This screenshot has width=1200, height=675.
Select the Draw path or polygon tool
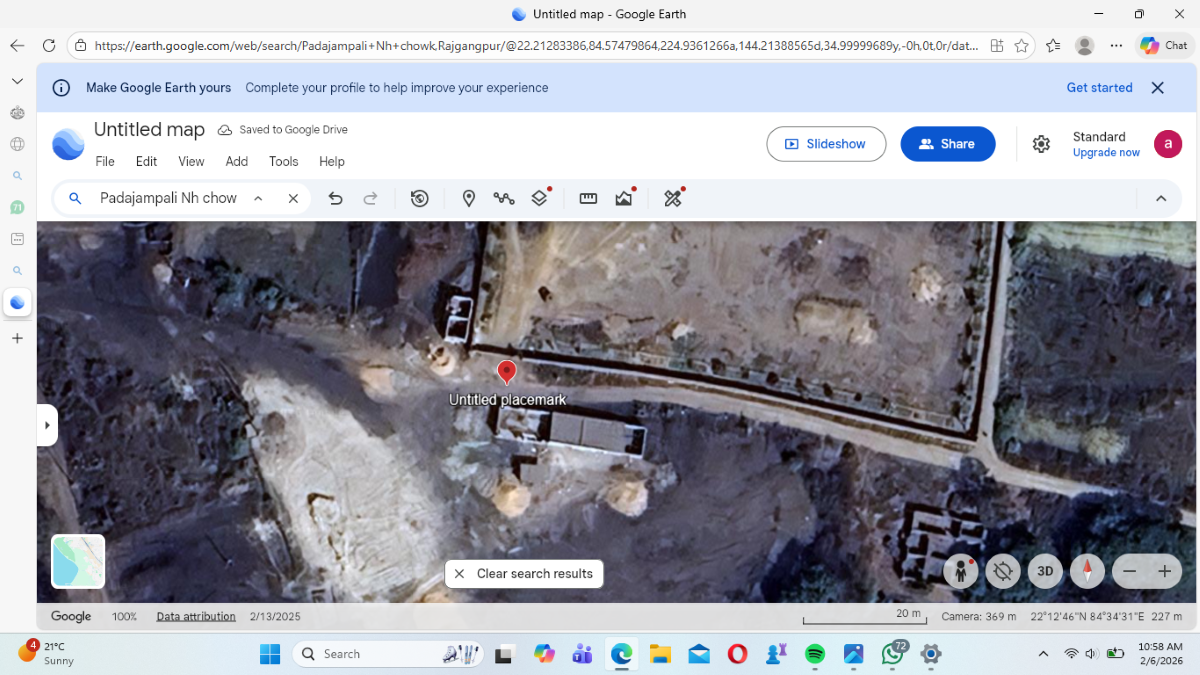pos(504,198)
